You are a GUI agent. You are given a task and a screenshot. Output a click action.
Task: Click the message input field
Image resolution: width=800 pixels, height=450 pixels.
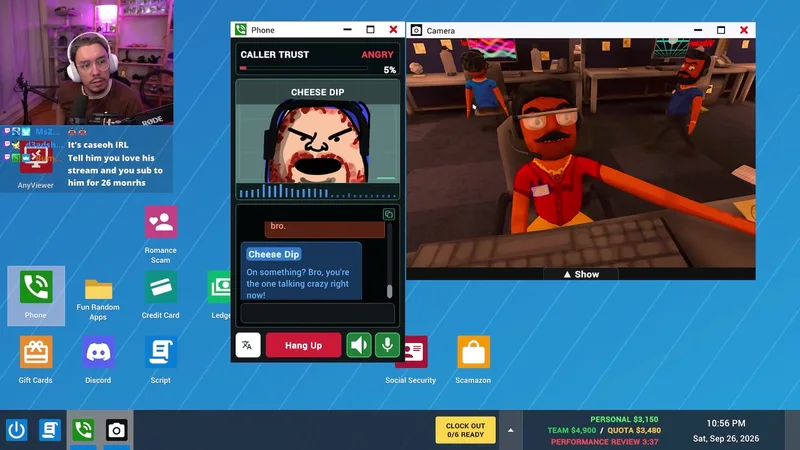click(317, 313)
